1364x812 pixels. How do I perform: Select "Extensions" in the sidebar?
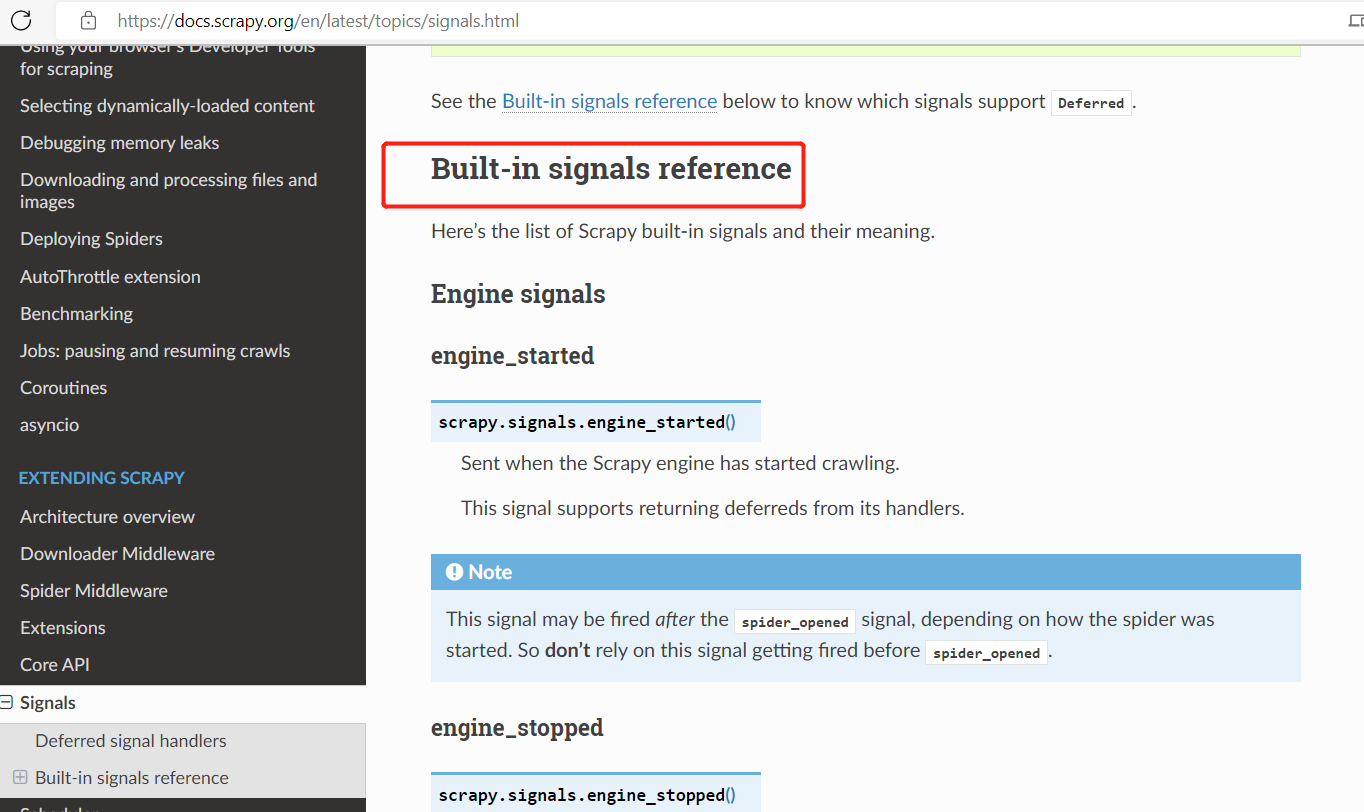pos(62,627)
